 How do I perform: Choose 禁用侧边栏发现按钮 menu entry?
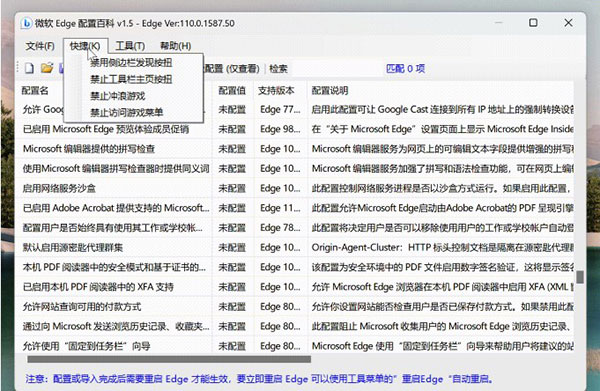(x=131, y=62)
